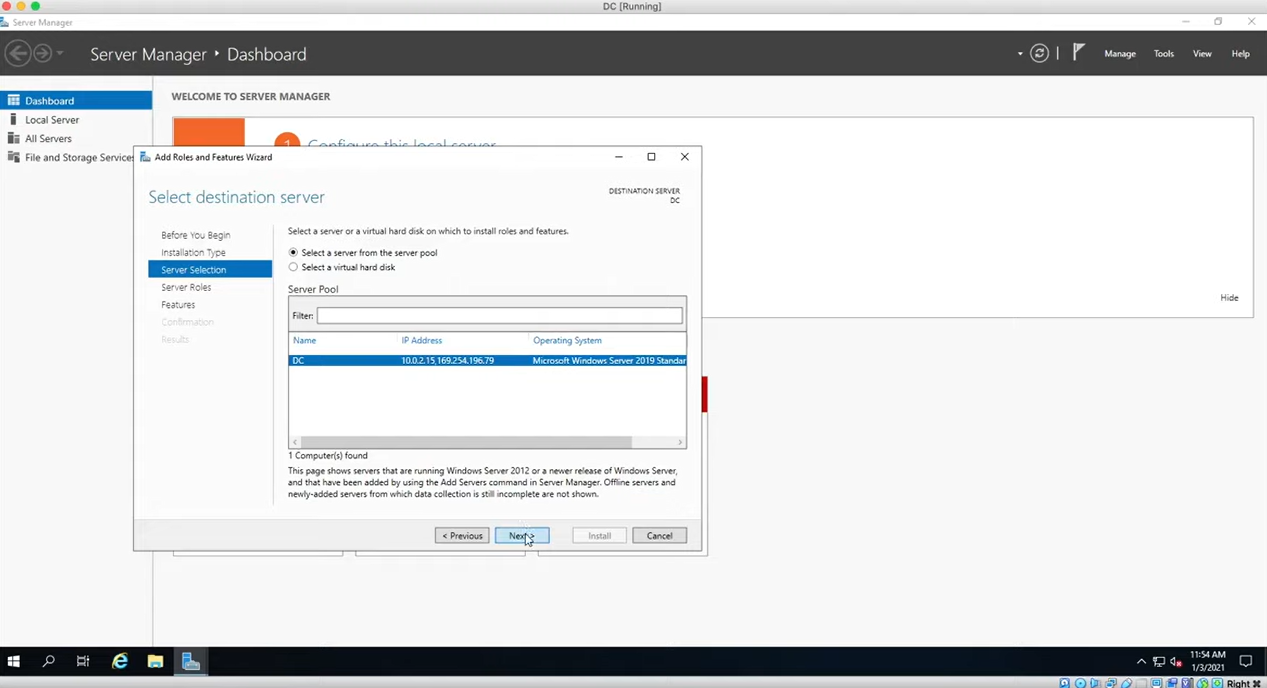Click Server Manager taskbar icon

(x=191, y=661)
